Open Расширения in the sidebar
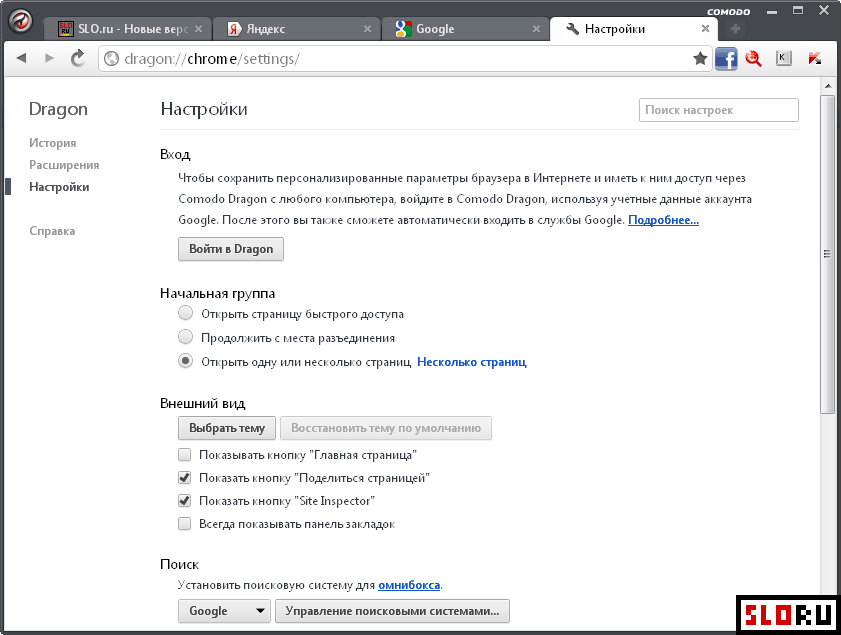The height and width of the screenshot is (635, 841). click(x=64, y=165)
